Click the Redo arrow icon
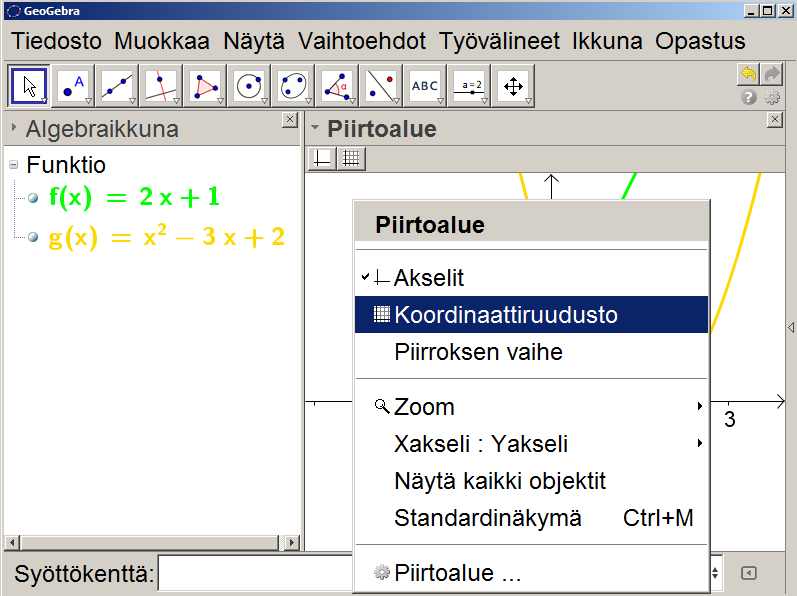This screenshot has height=596, width=797. 772,74
